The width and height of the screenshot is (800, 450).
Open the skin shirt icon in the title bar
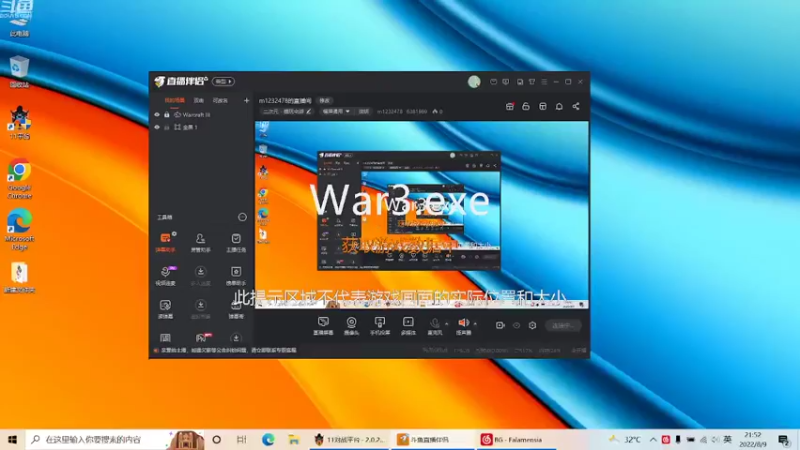(532, 82)
